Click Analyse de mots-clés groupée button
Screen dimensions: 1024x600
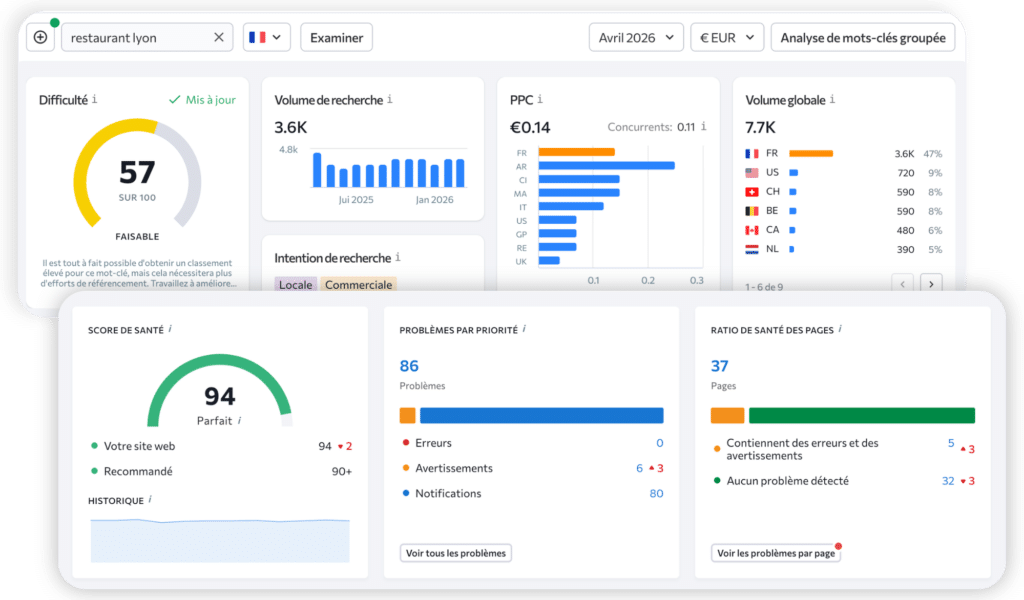click(x=863, y=37)
